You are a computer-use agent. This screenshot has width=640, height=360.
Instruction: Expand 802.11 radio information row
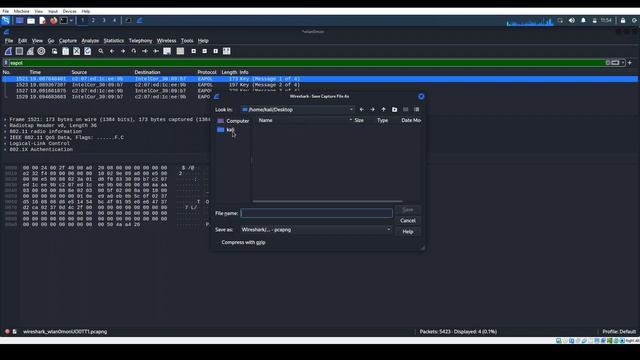5,131
